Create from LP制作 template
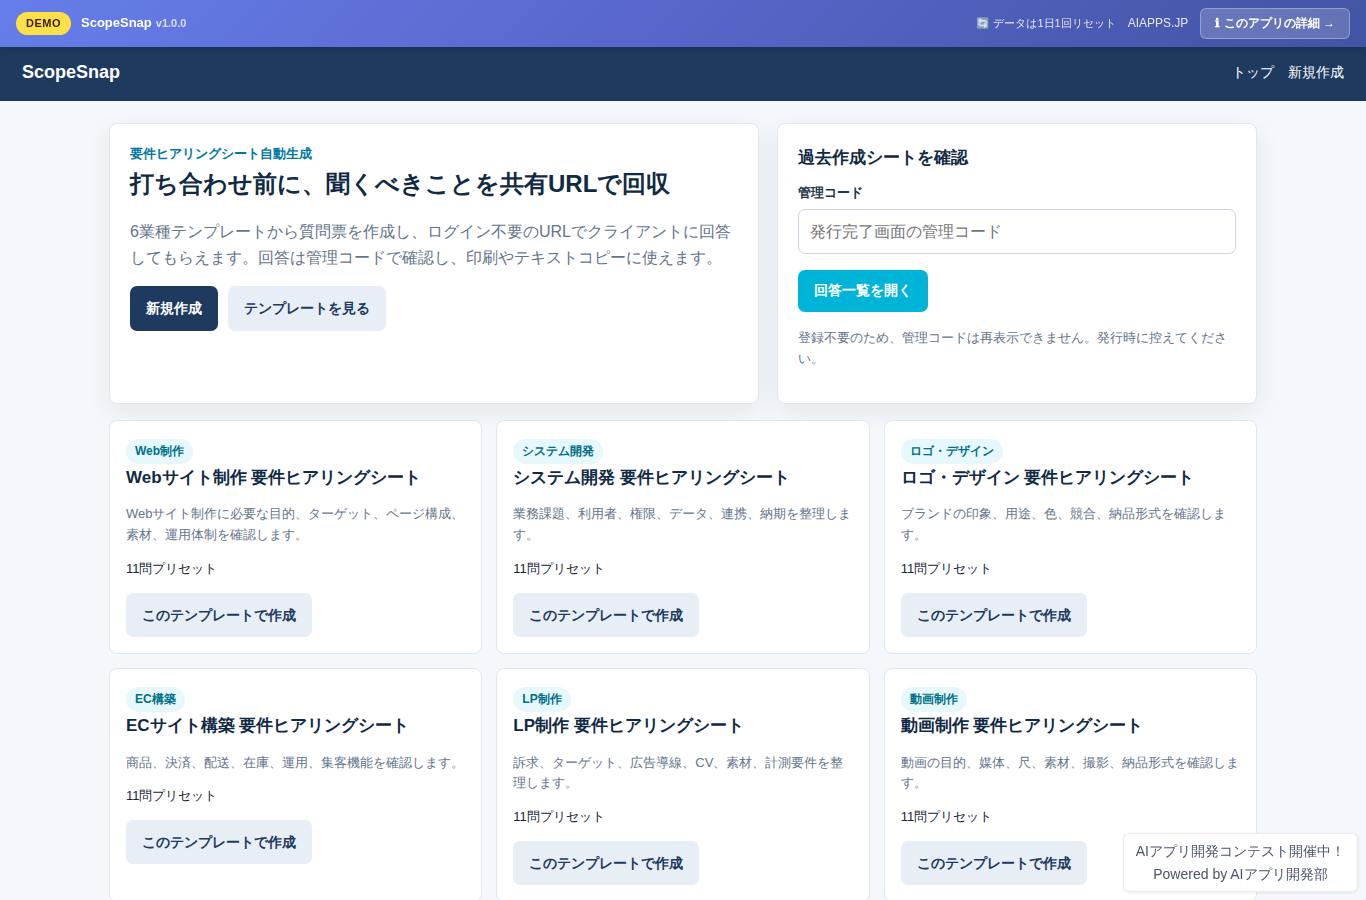The height and width of the screenshot is (900, 1366). (x=606, y=863)
